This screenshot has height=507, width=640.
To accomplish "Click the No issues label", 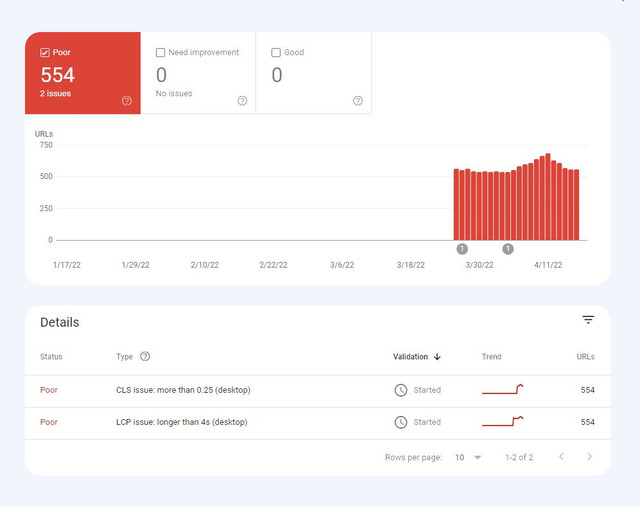I will point(174,93).
